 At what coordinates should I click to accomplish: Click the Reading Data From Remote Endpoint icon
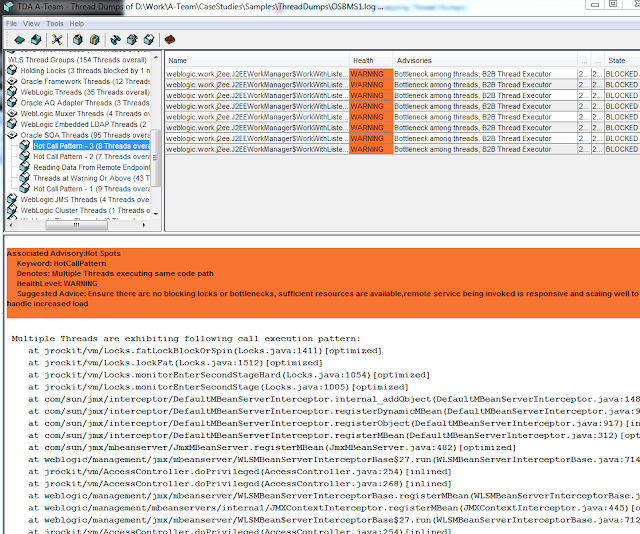coord(25,167)
